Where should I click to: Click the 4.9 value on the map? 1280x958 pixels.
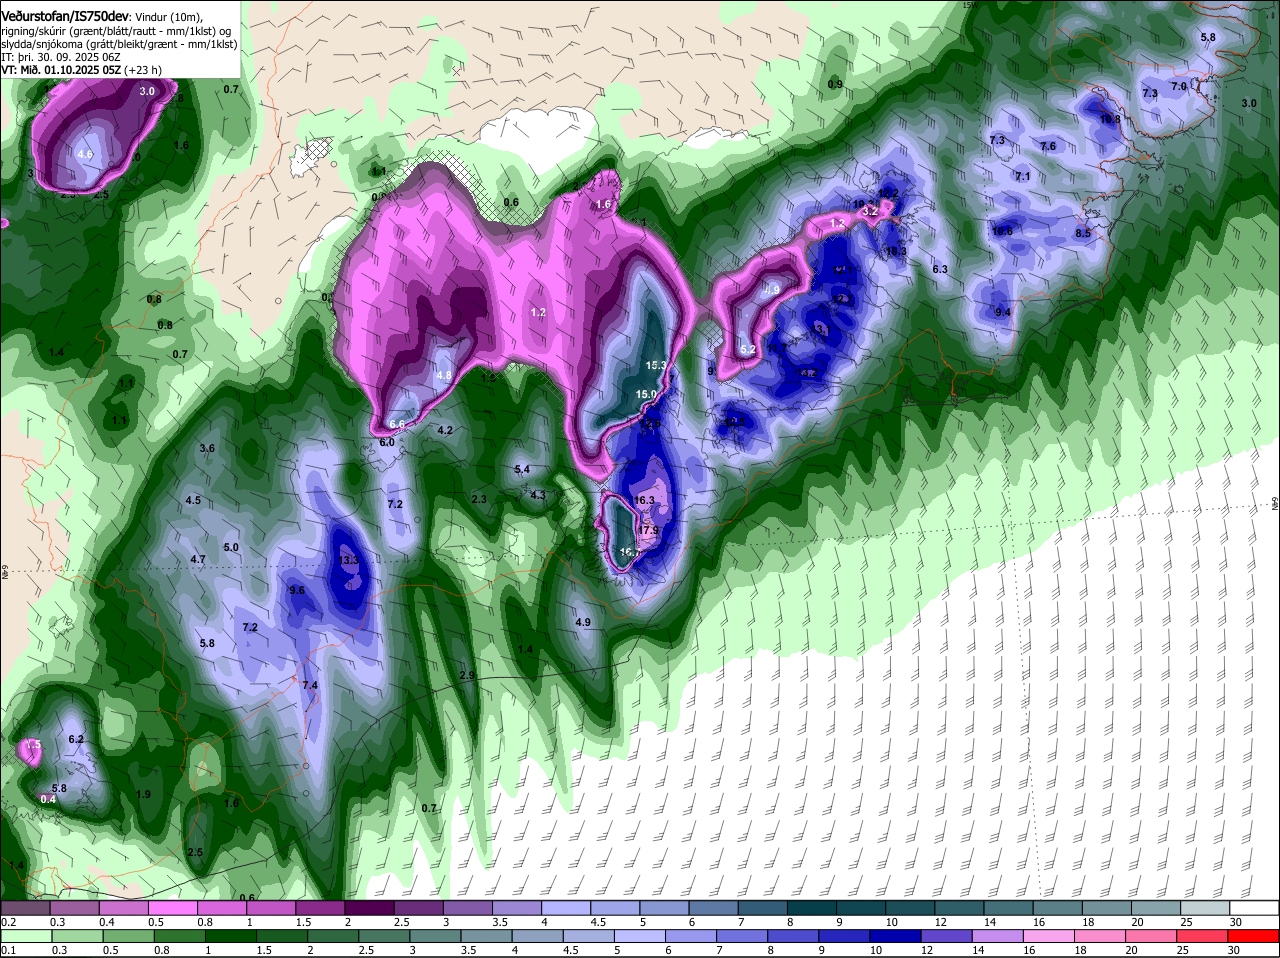click(583, 622)
